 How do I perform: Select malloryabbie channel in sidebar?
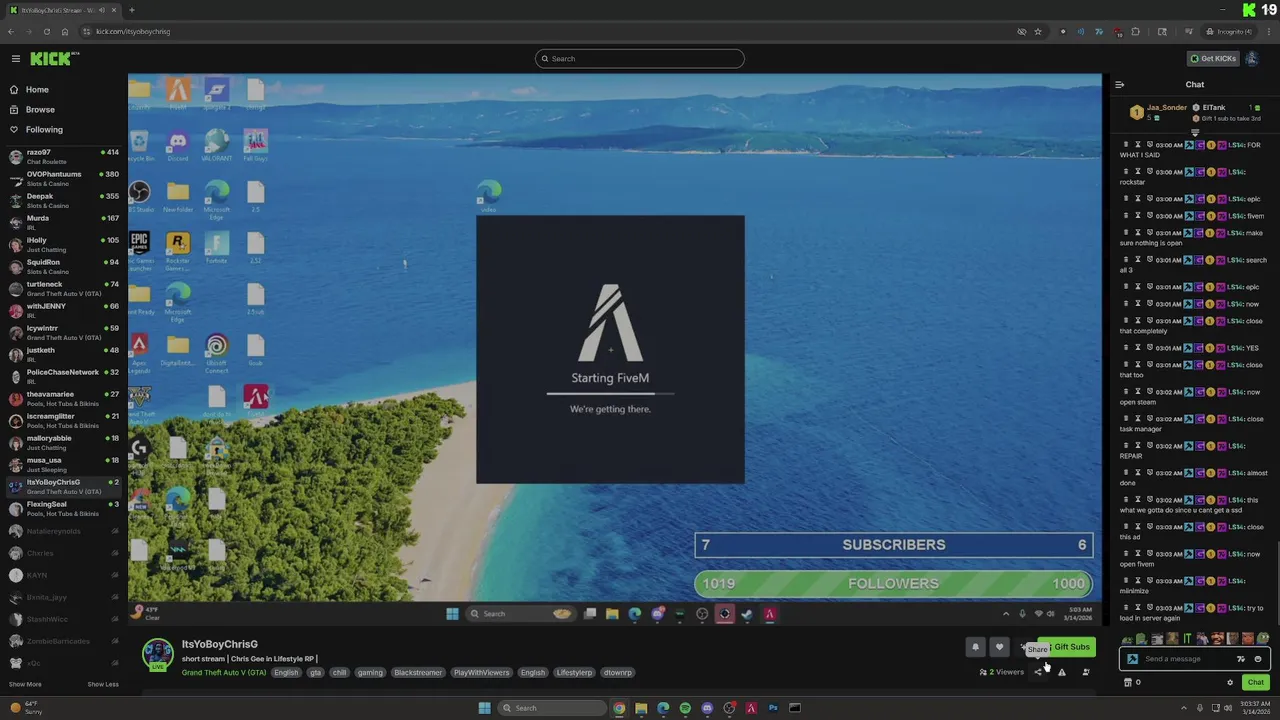(x=62, y=442)
